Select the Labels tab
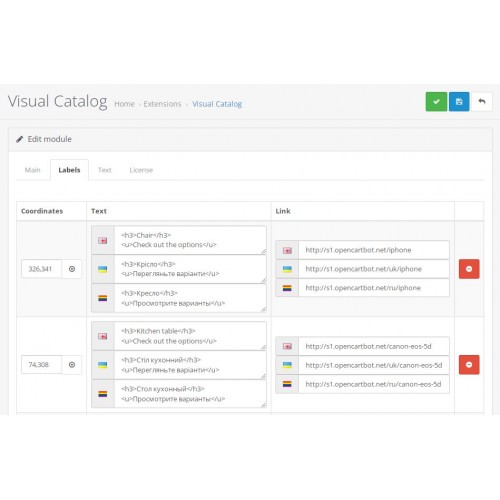The image size is (500, 500). pos(69,170)
